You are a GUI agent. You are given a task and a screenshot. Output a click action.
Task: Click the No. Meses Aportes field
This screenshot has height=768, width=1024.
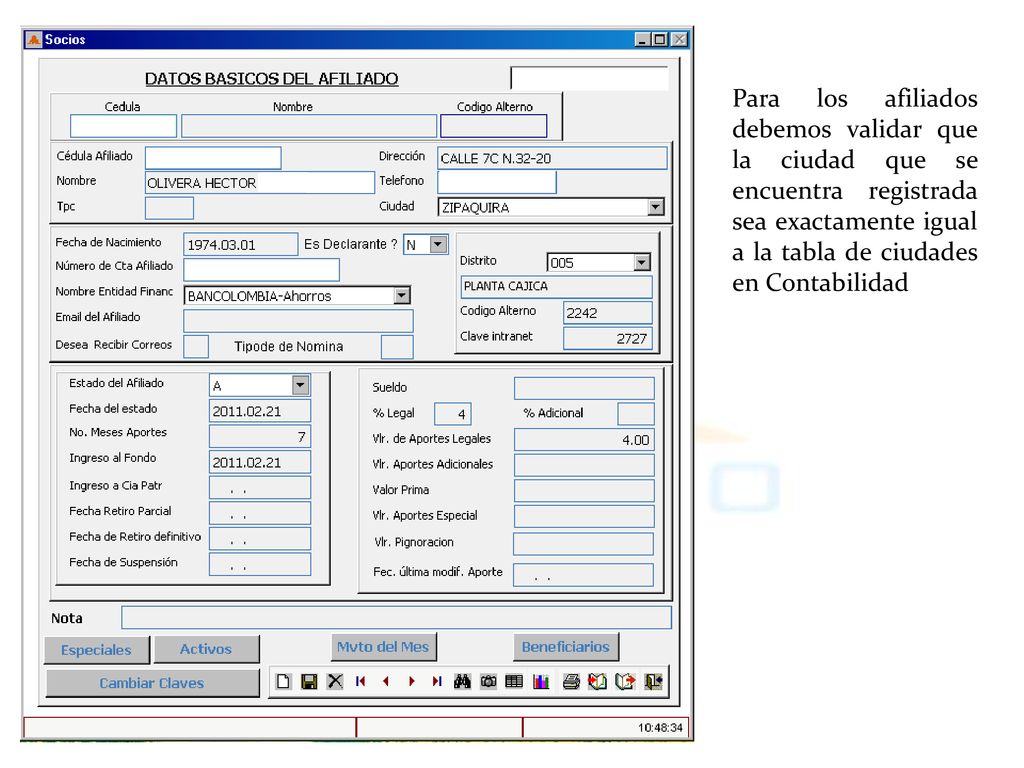click(260, 436)
